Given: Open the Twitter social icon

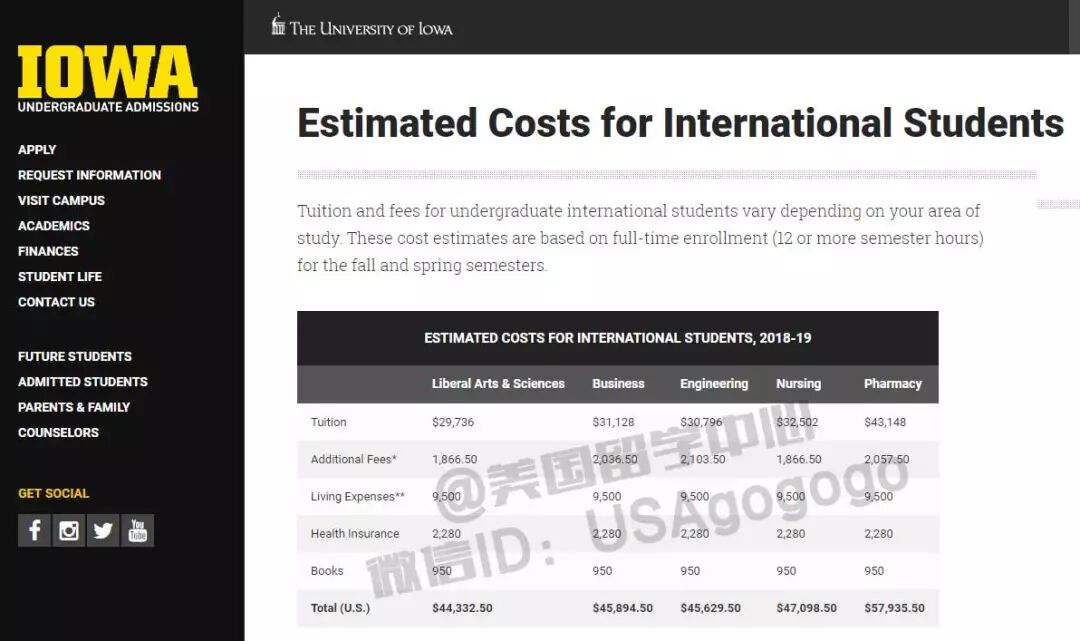Looking at the screenshot, I should click(103, 530).
